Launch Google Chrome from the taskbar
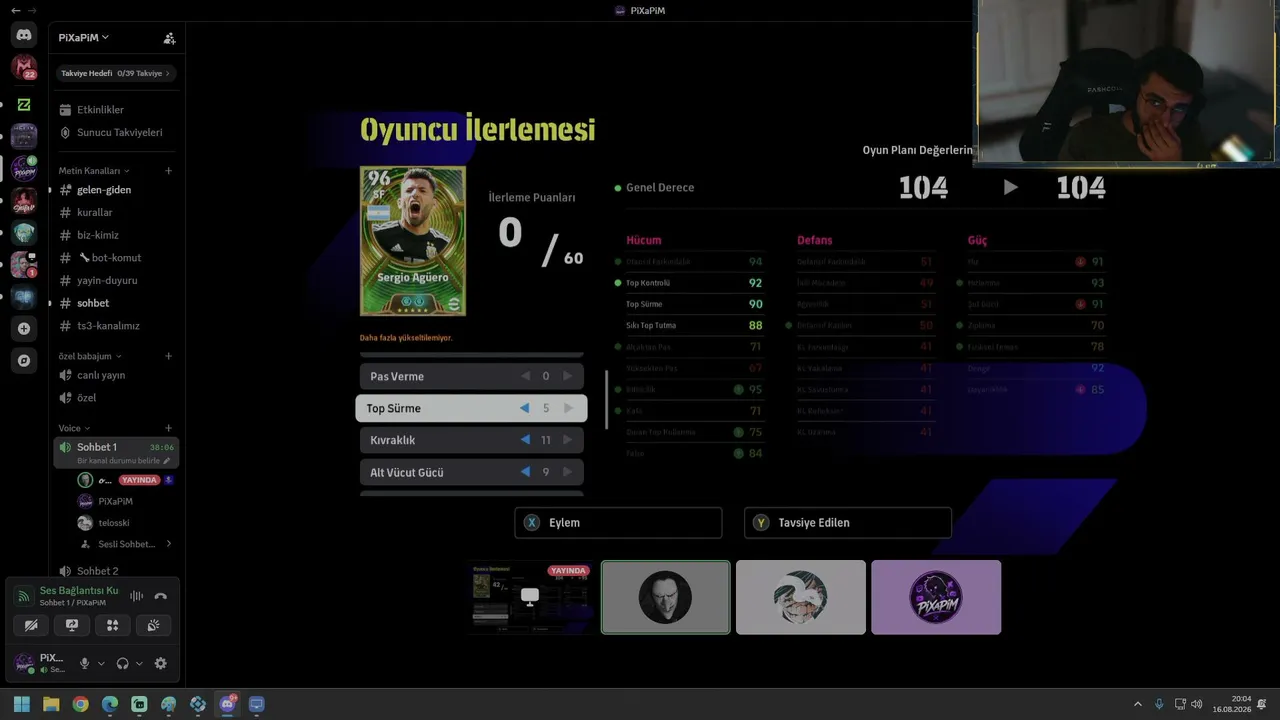Viewport: 1280px width, 720px height. (80, 704)
